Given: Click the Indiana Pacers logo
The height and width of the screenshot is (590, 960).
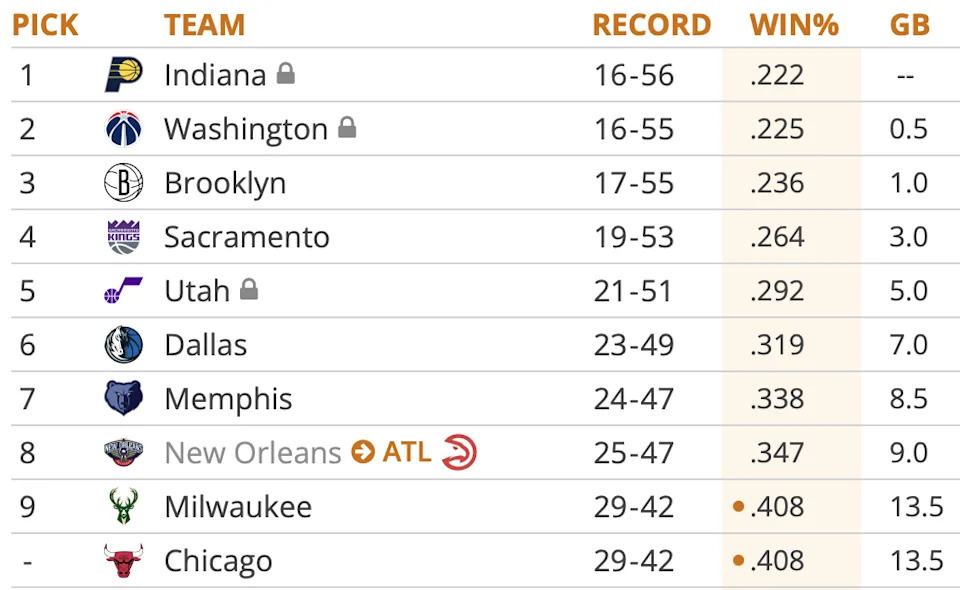Looking at the screenshot, I should pyautogui.click(x=124, y=75).
